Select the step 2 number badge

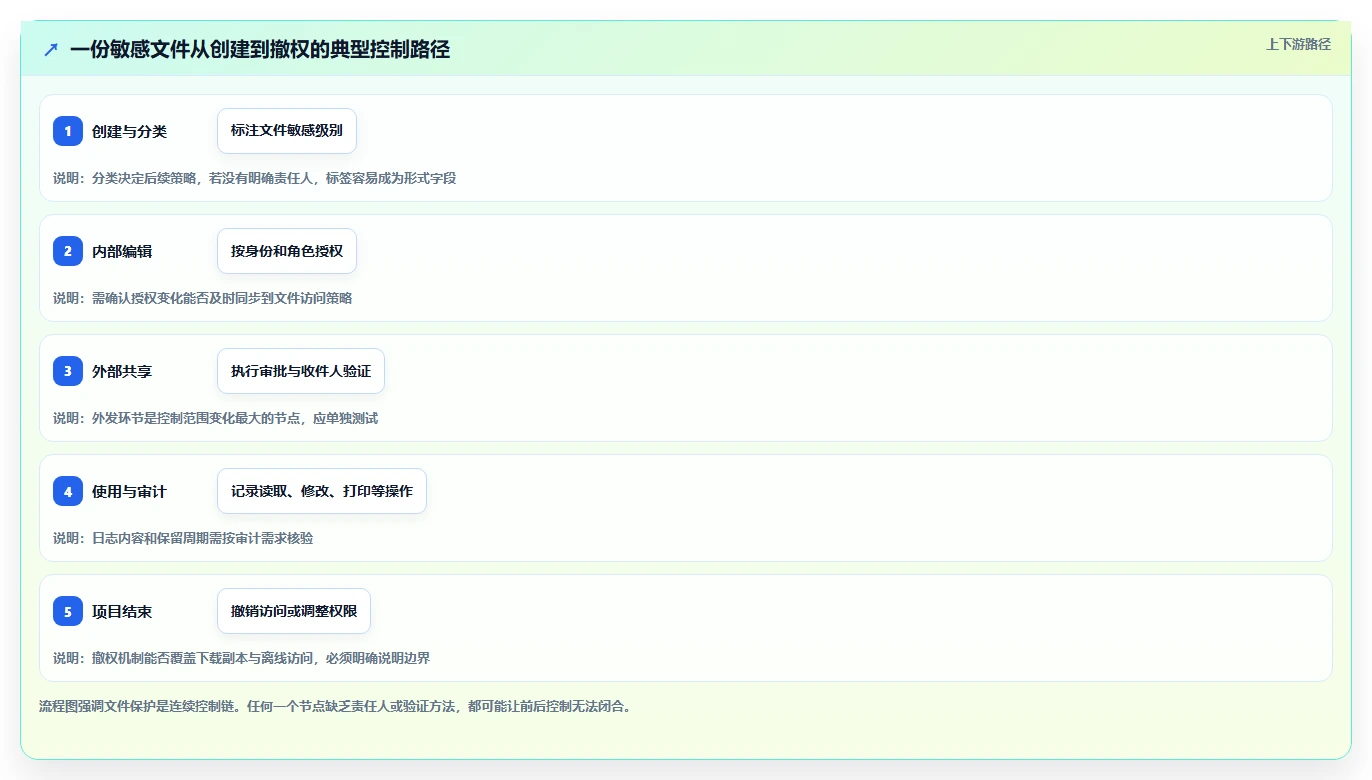click(68, 251)
